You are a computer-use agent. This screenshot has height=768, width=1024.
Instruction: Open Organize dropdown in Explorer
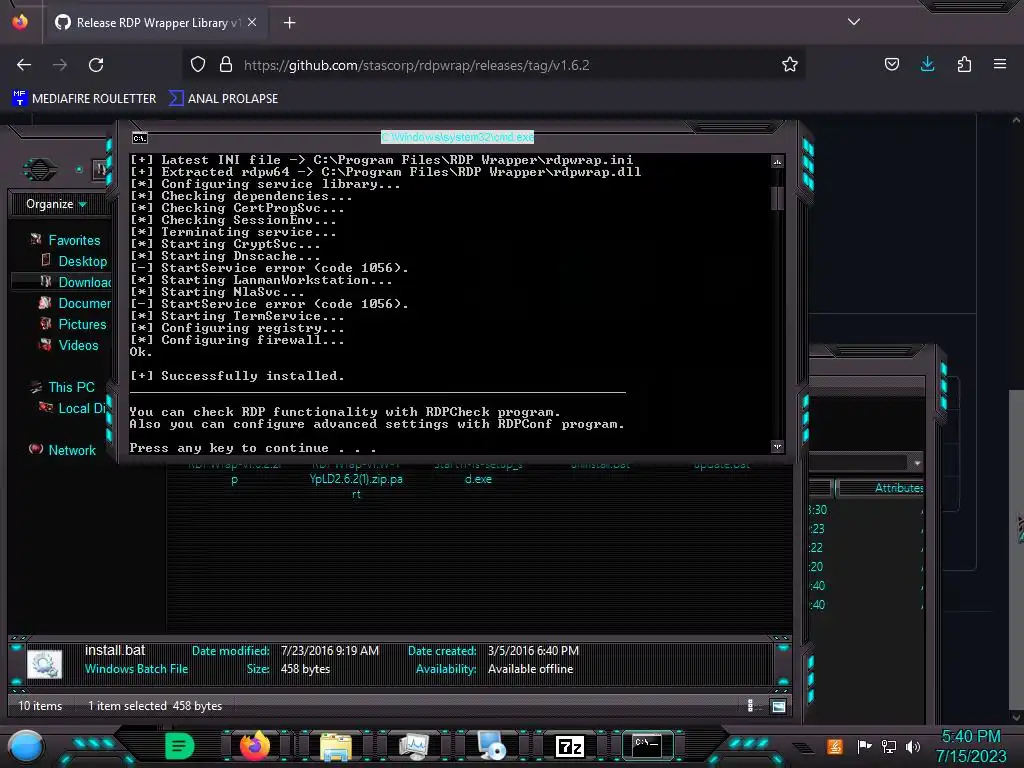(x=56, y=204)
